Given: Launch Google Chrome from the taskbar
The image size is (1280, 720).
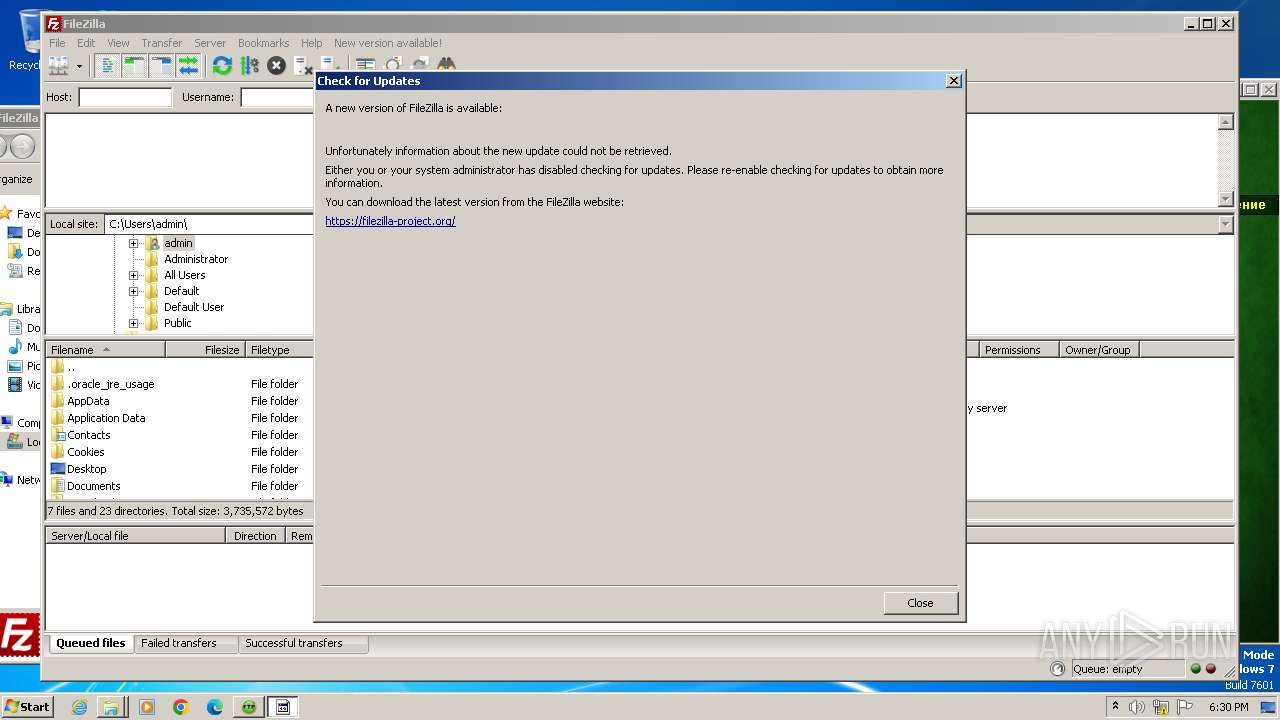Looking at the screenshot, I should click(181, 707).
